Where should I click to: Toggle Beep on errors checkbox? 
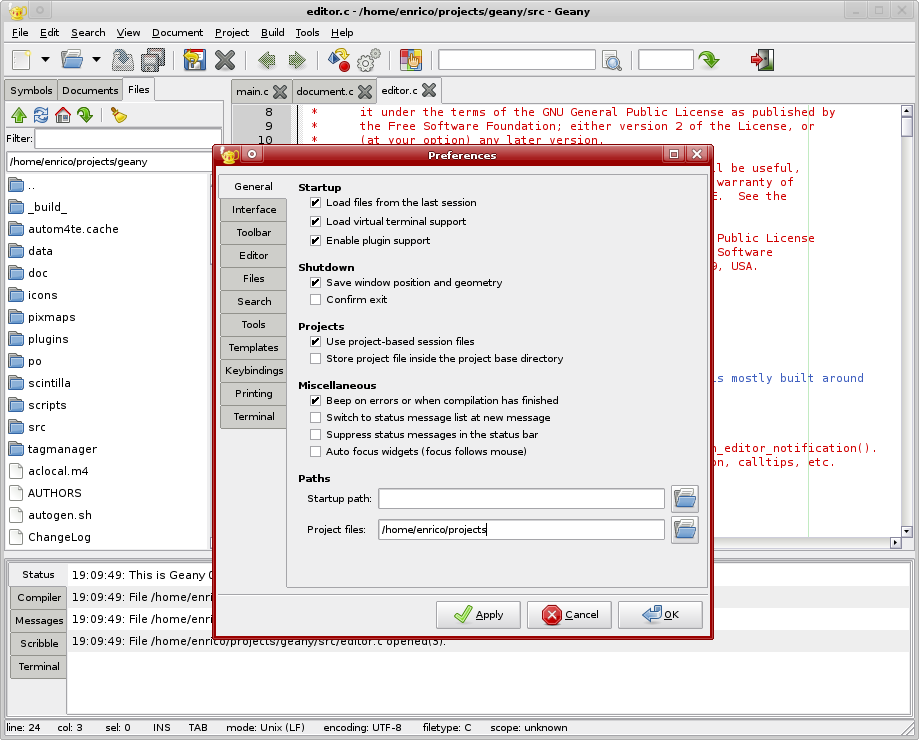[x=315, y=401]
